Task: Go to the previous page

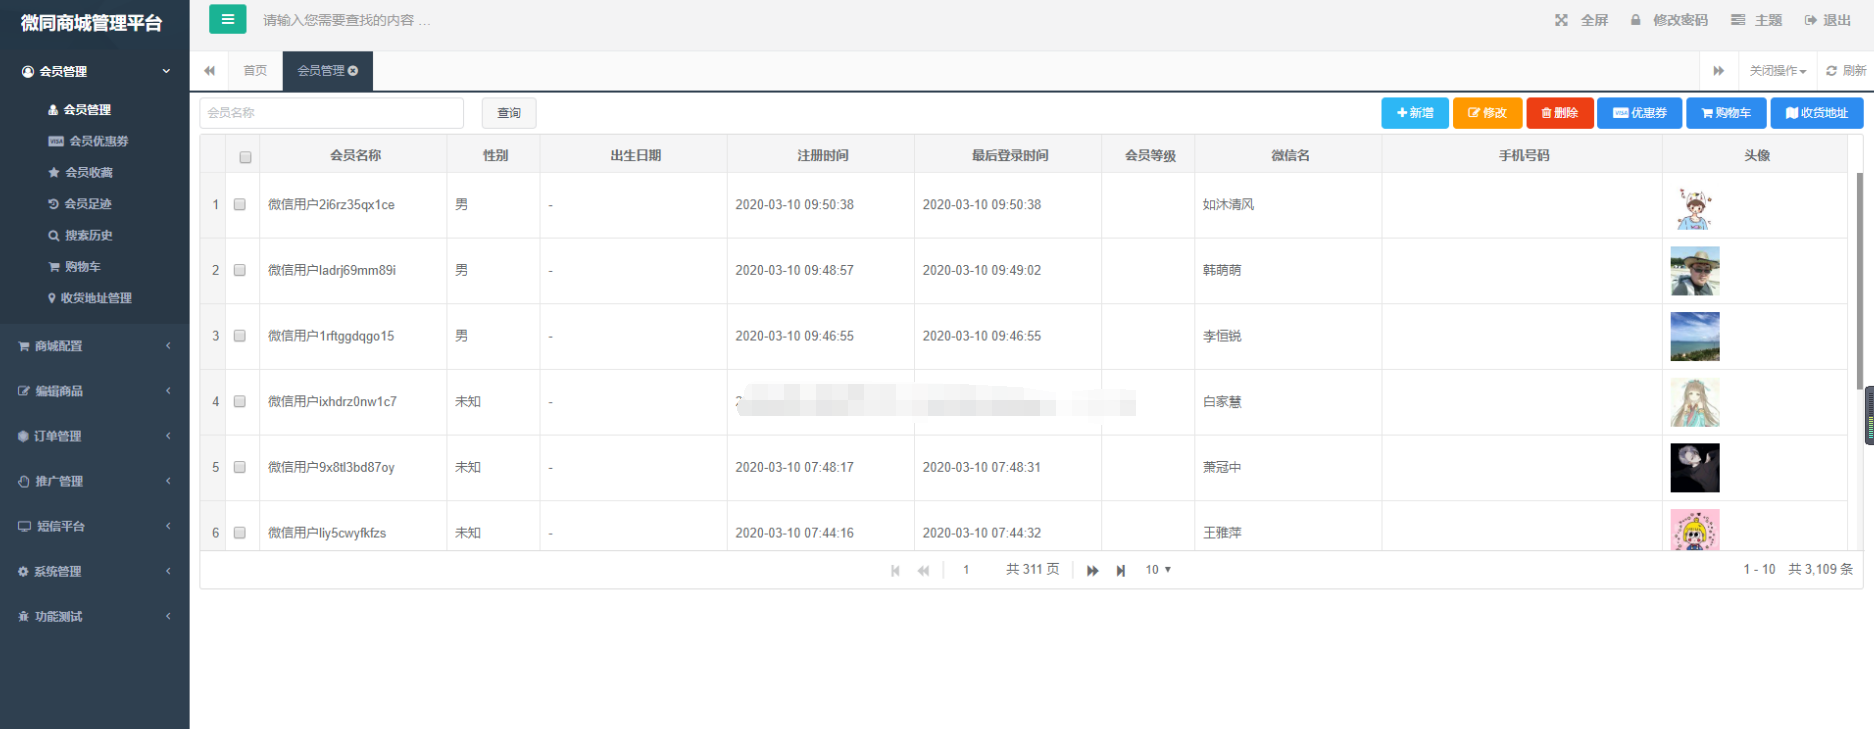Action: (x=923, y=570)
